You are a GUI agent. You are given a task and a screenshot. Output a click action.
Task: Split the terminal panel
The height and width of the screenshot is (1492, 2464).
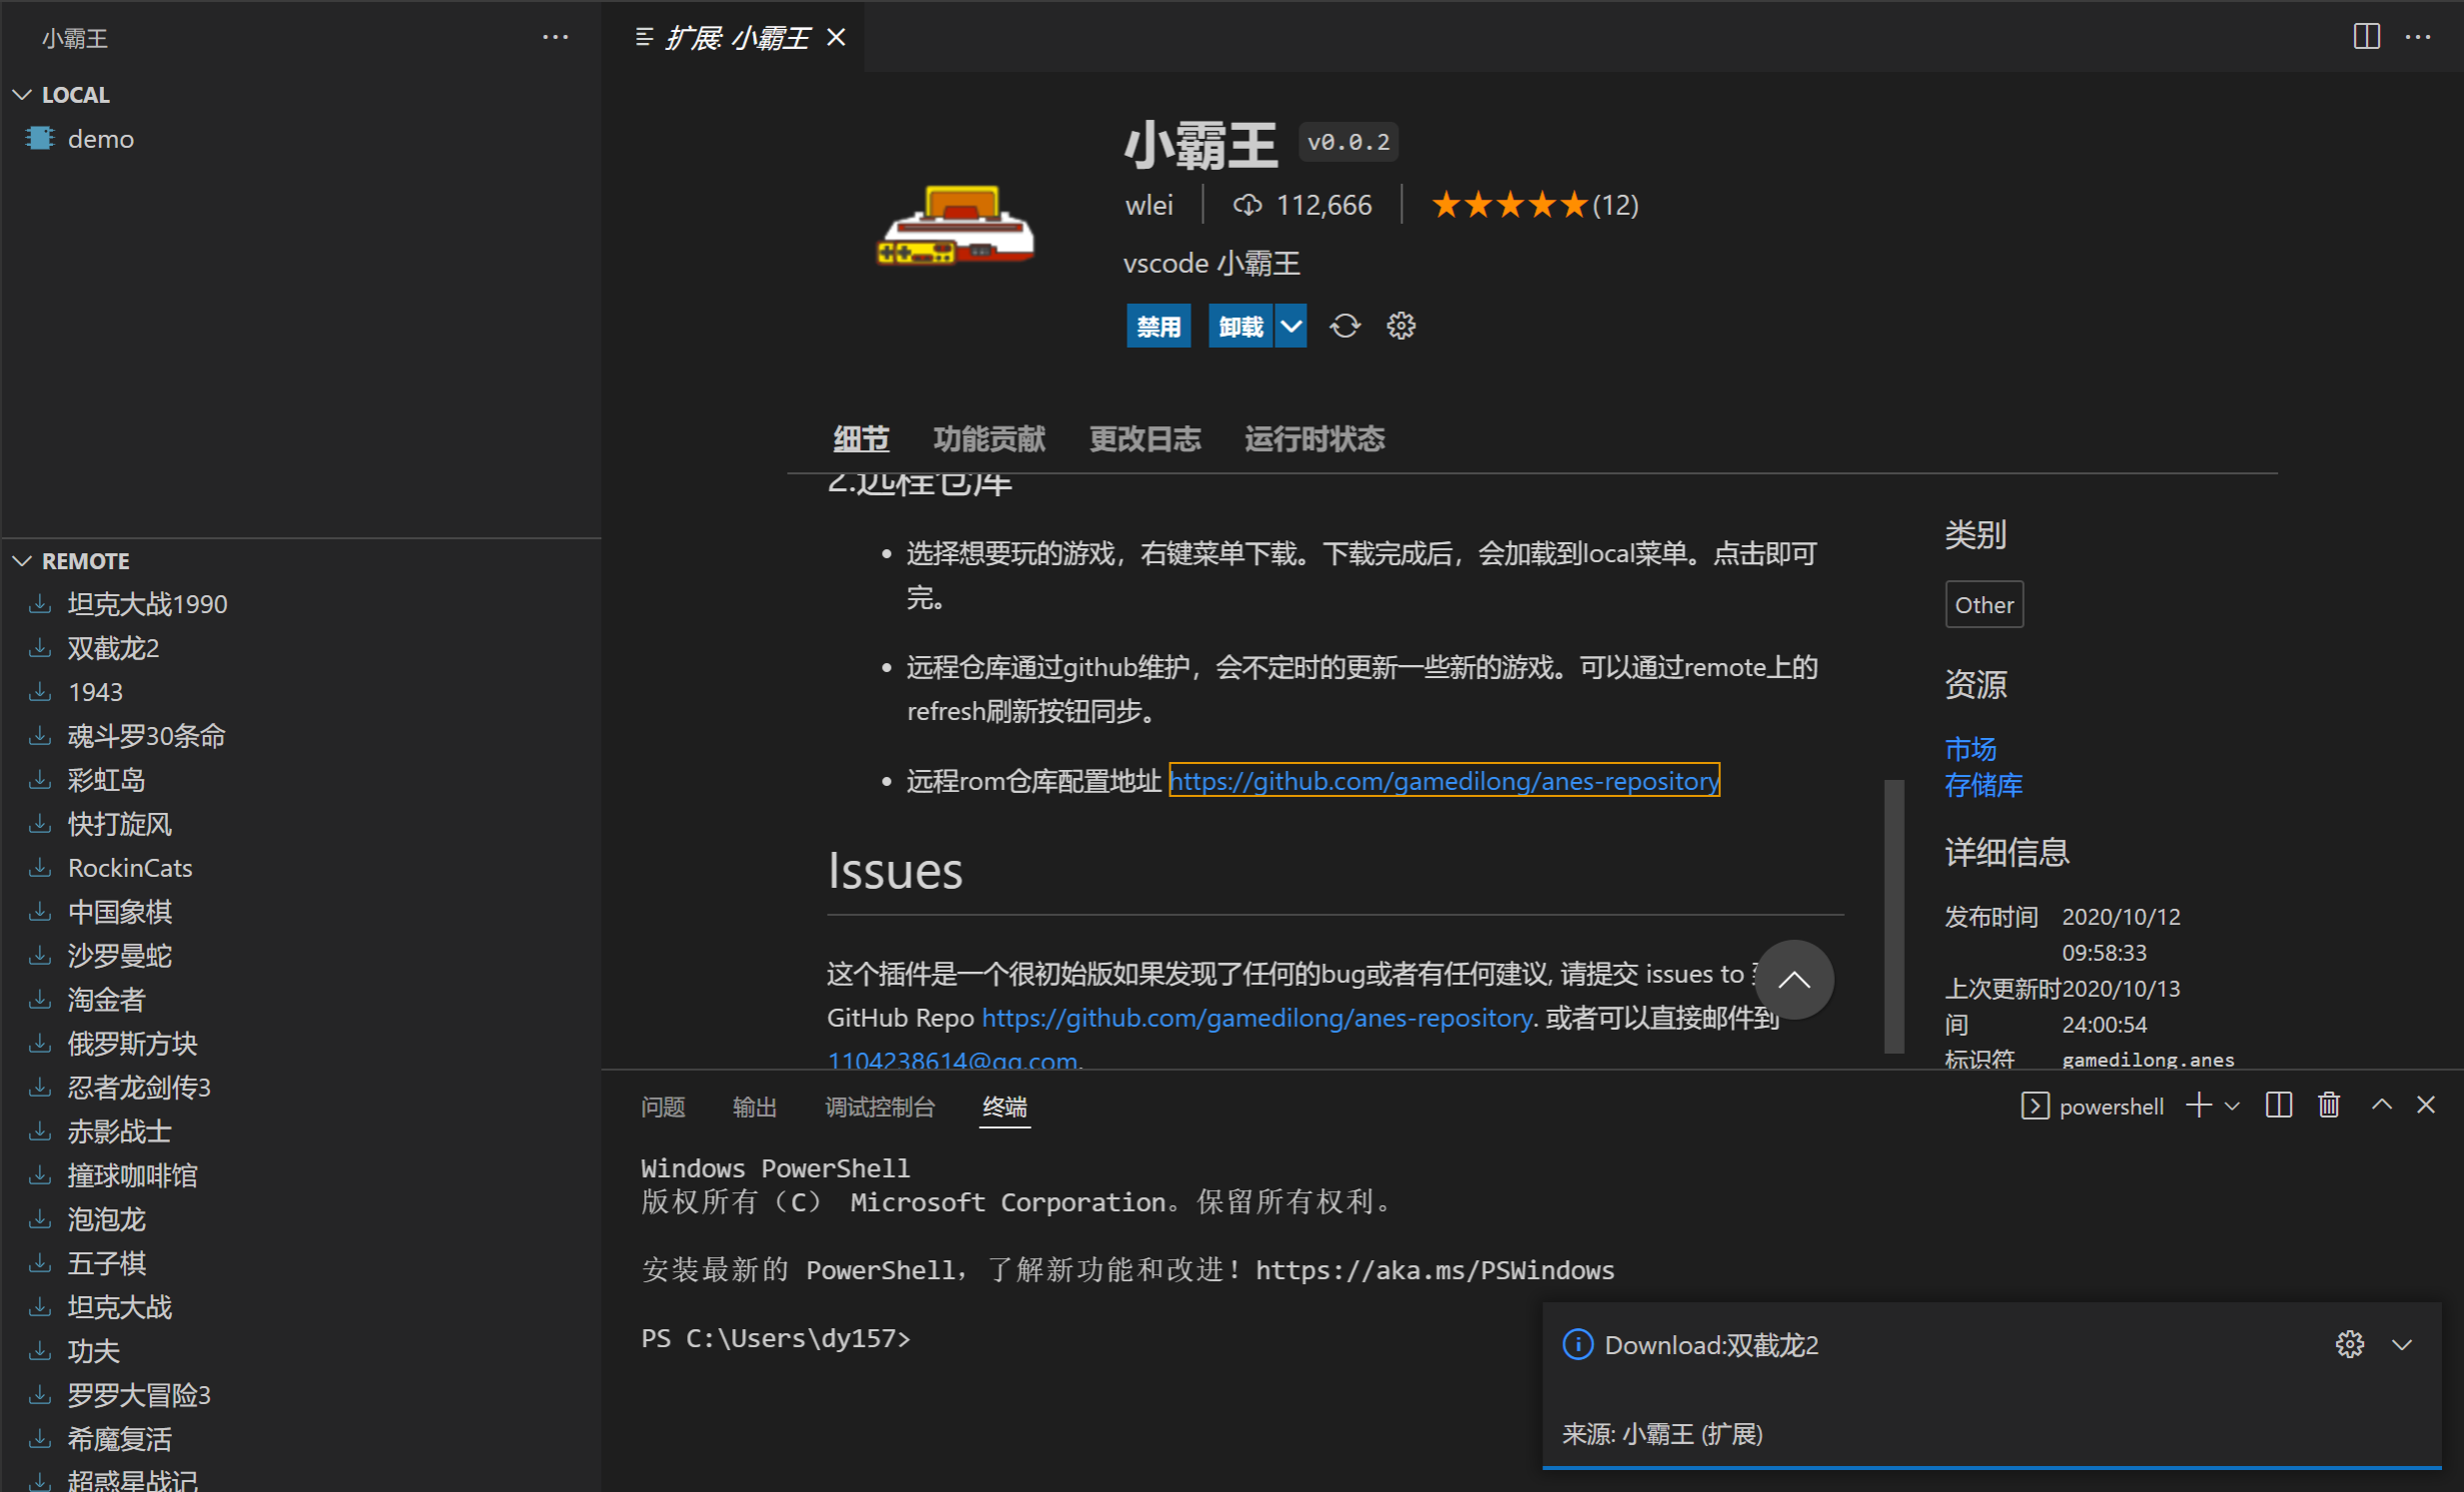[2278, 1105]
